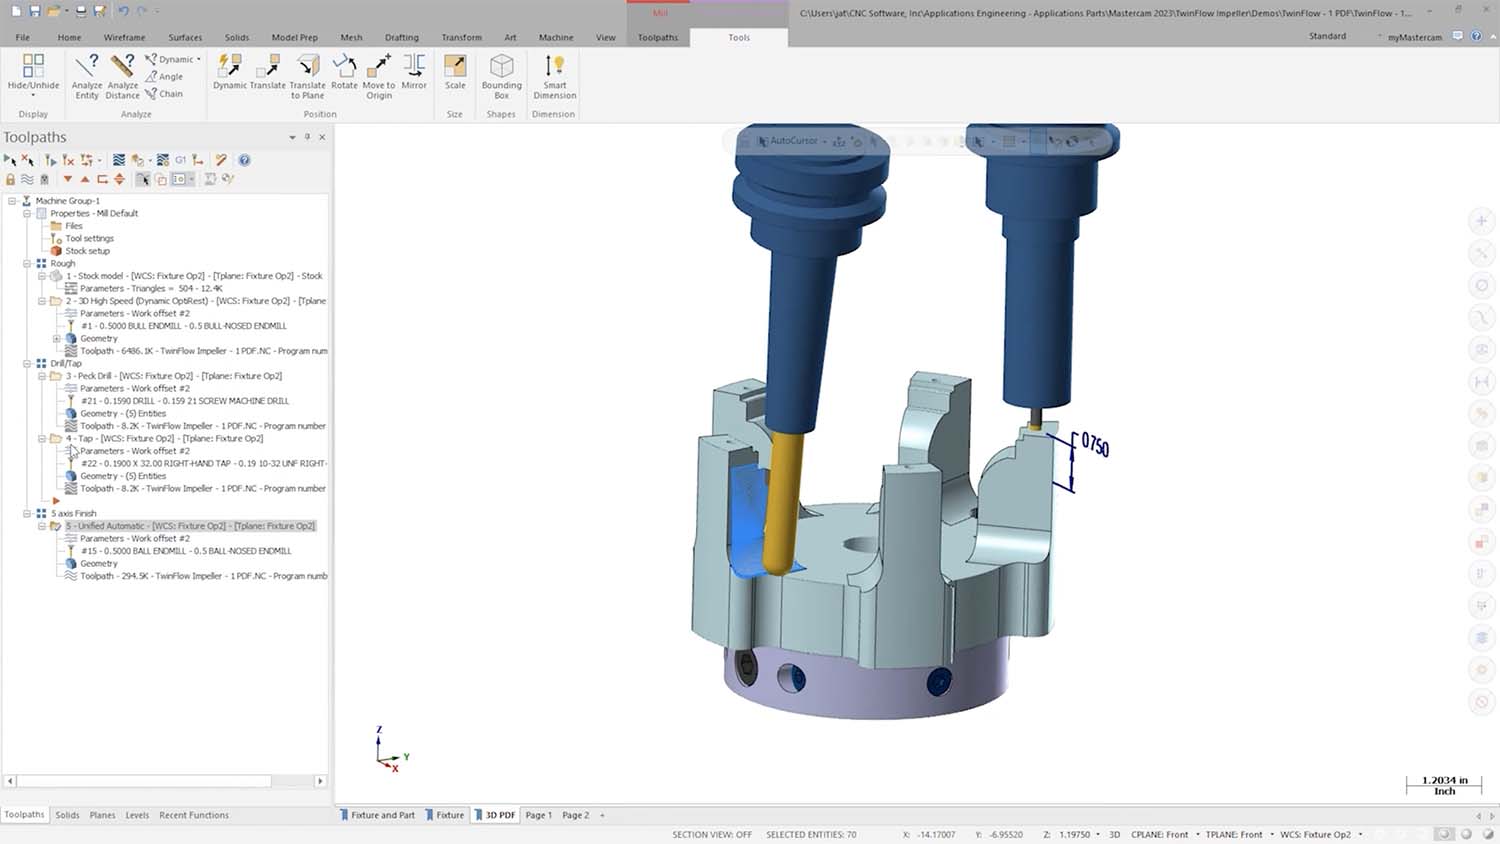Image resolution: width=1500 pixels, height=844 pixels.
Task: Switch to the Planes manager tab
Action: tap(102, 815)
